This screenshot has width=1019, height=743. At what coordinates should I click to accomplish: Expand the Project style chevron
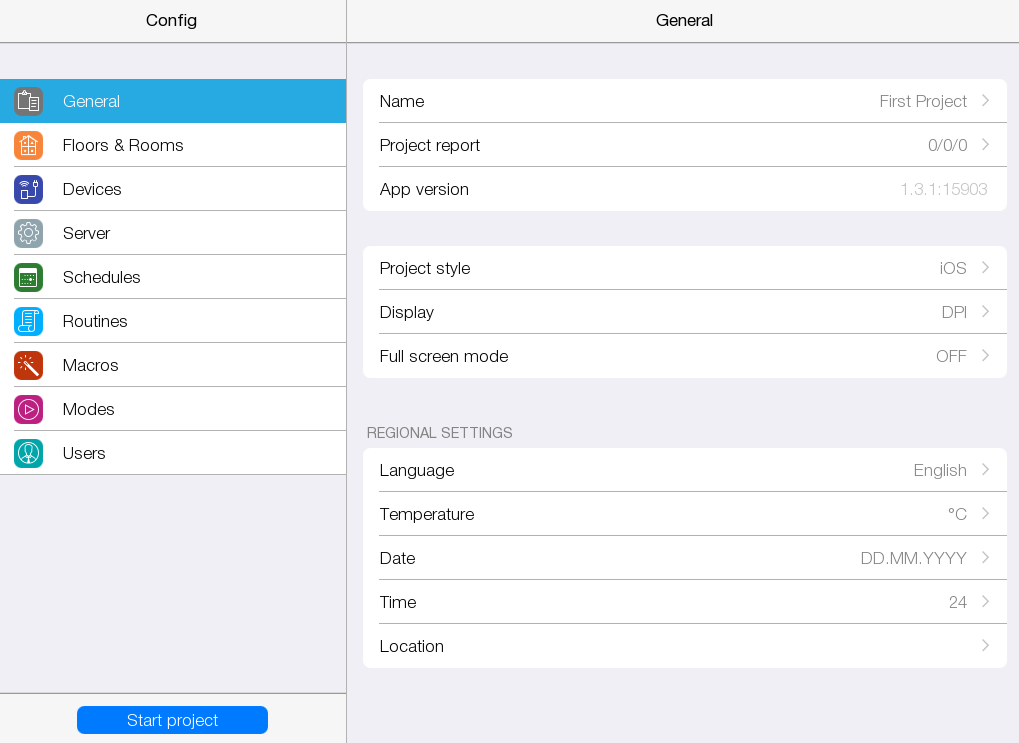coord(985,268)
